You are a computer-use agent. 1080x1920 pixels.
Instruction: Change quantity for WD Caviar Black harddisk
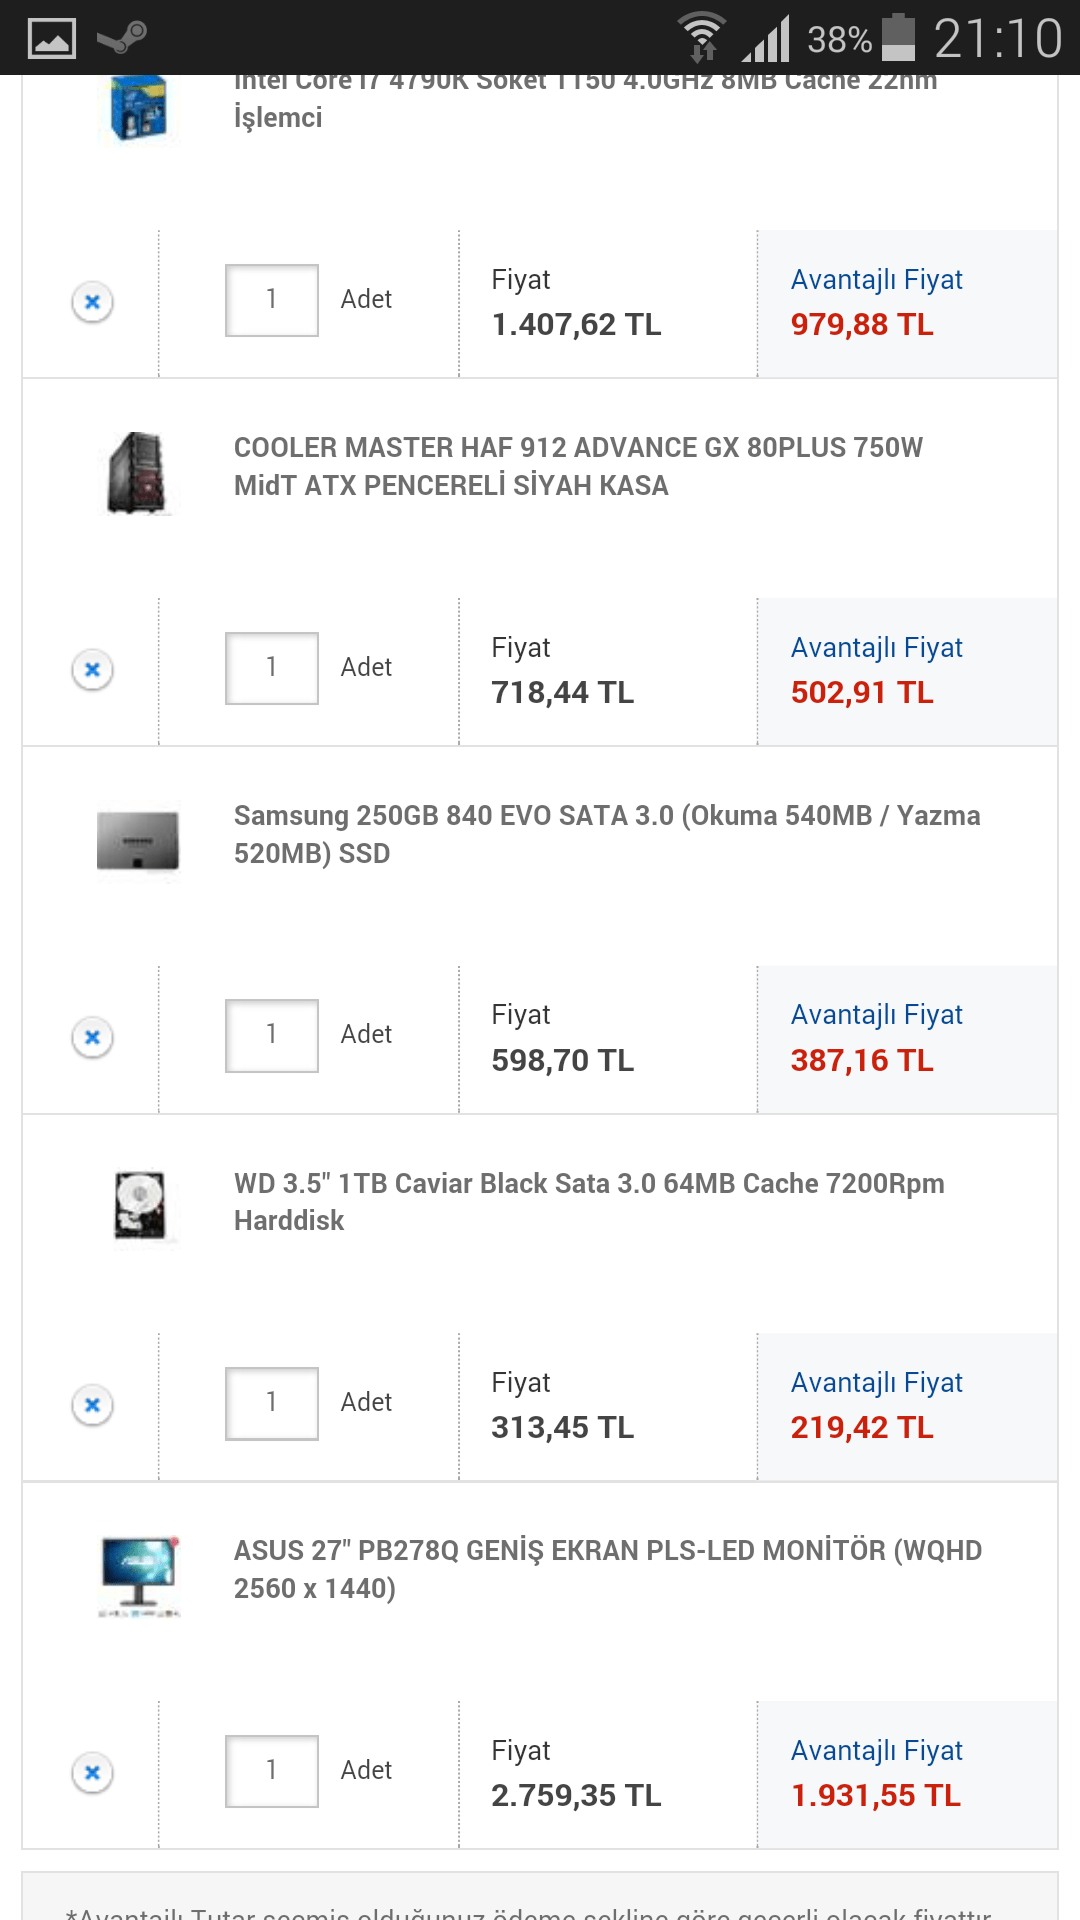[x=271, y=1403]
